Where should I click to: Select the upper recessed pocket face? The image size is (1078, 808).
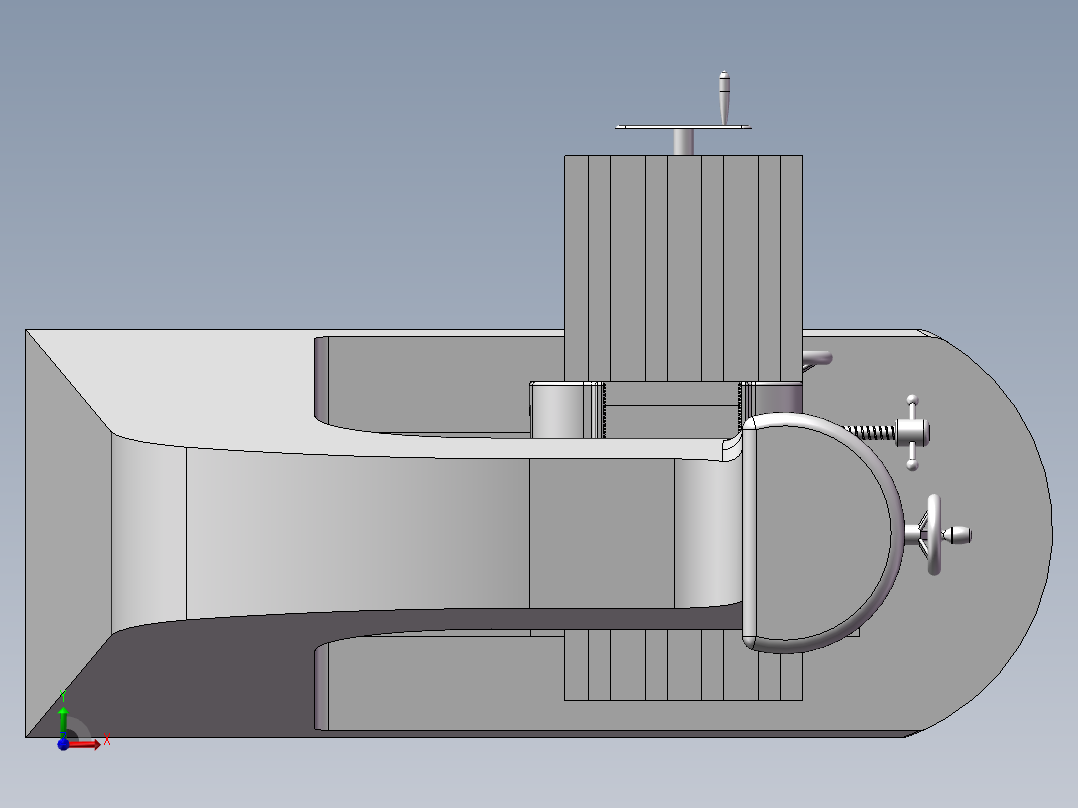pyautogui.click(x=440, y=384)
